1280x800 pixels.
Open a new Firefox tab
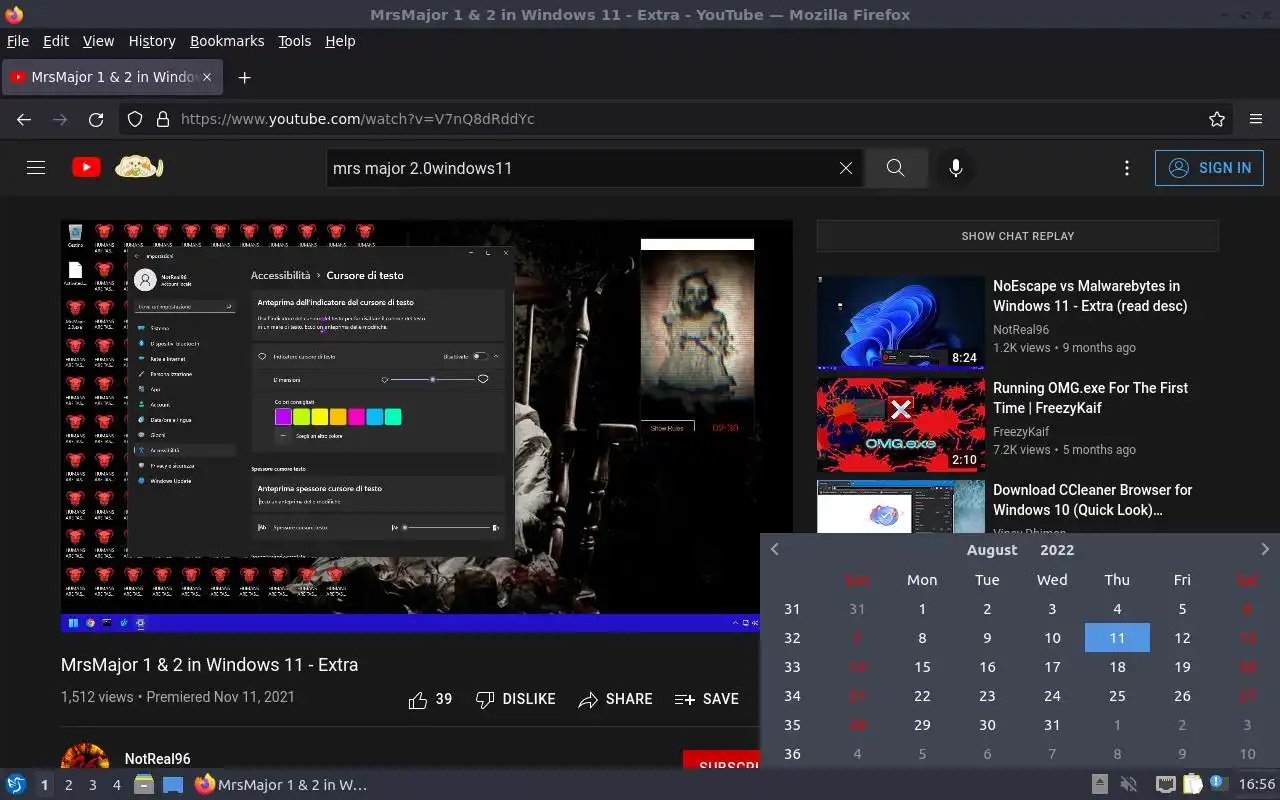[x=244, y=77]
